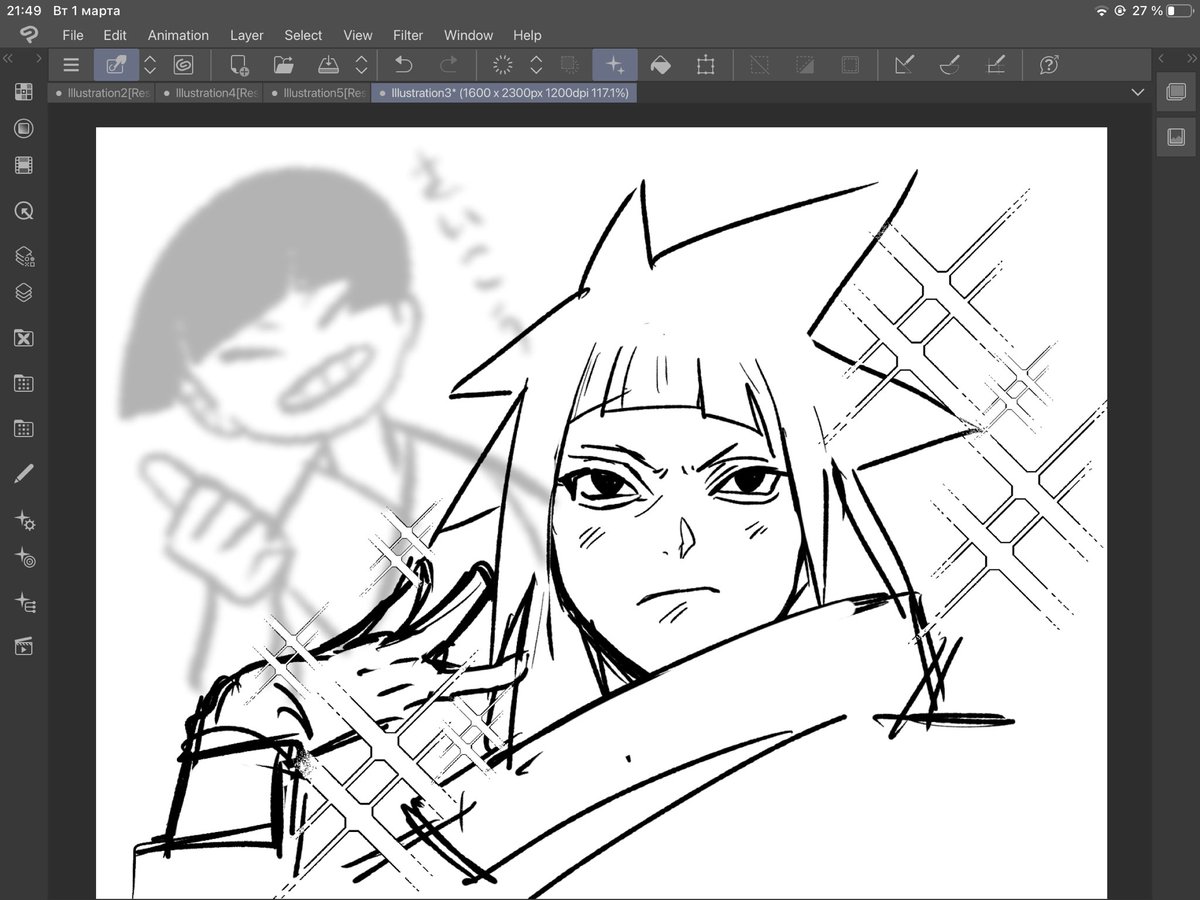The height and width of the screenshot is (900, 1200).
Task: Open the Animation menu
Action: (x=178, y=35)
